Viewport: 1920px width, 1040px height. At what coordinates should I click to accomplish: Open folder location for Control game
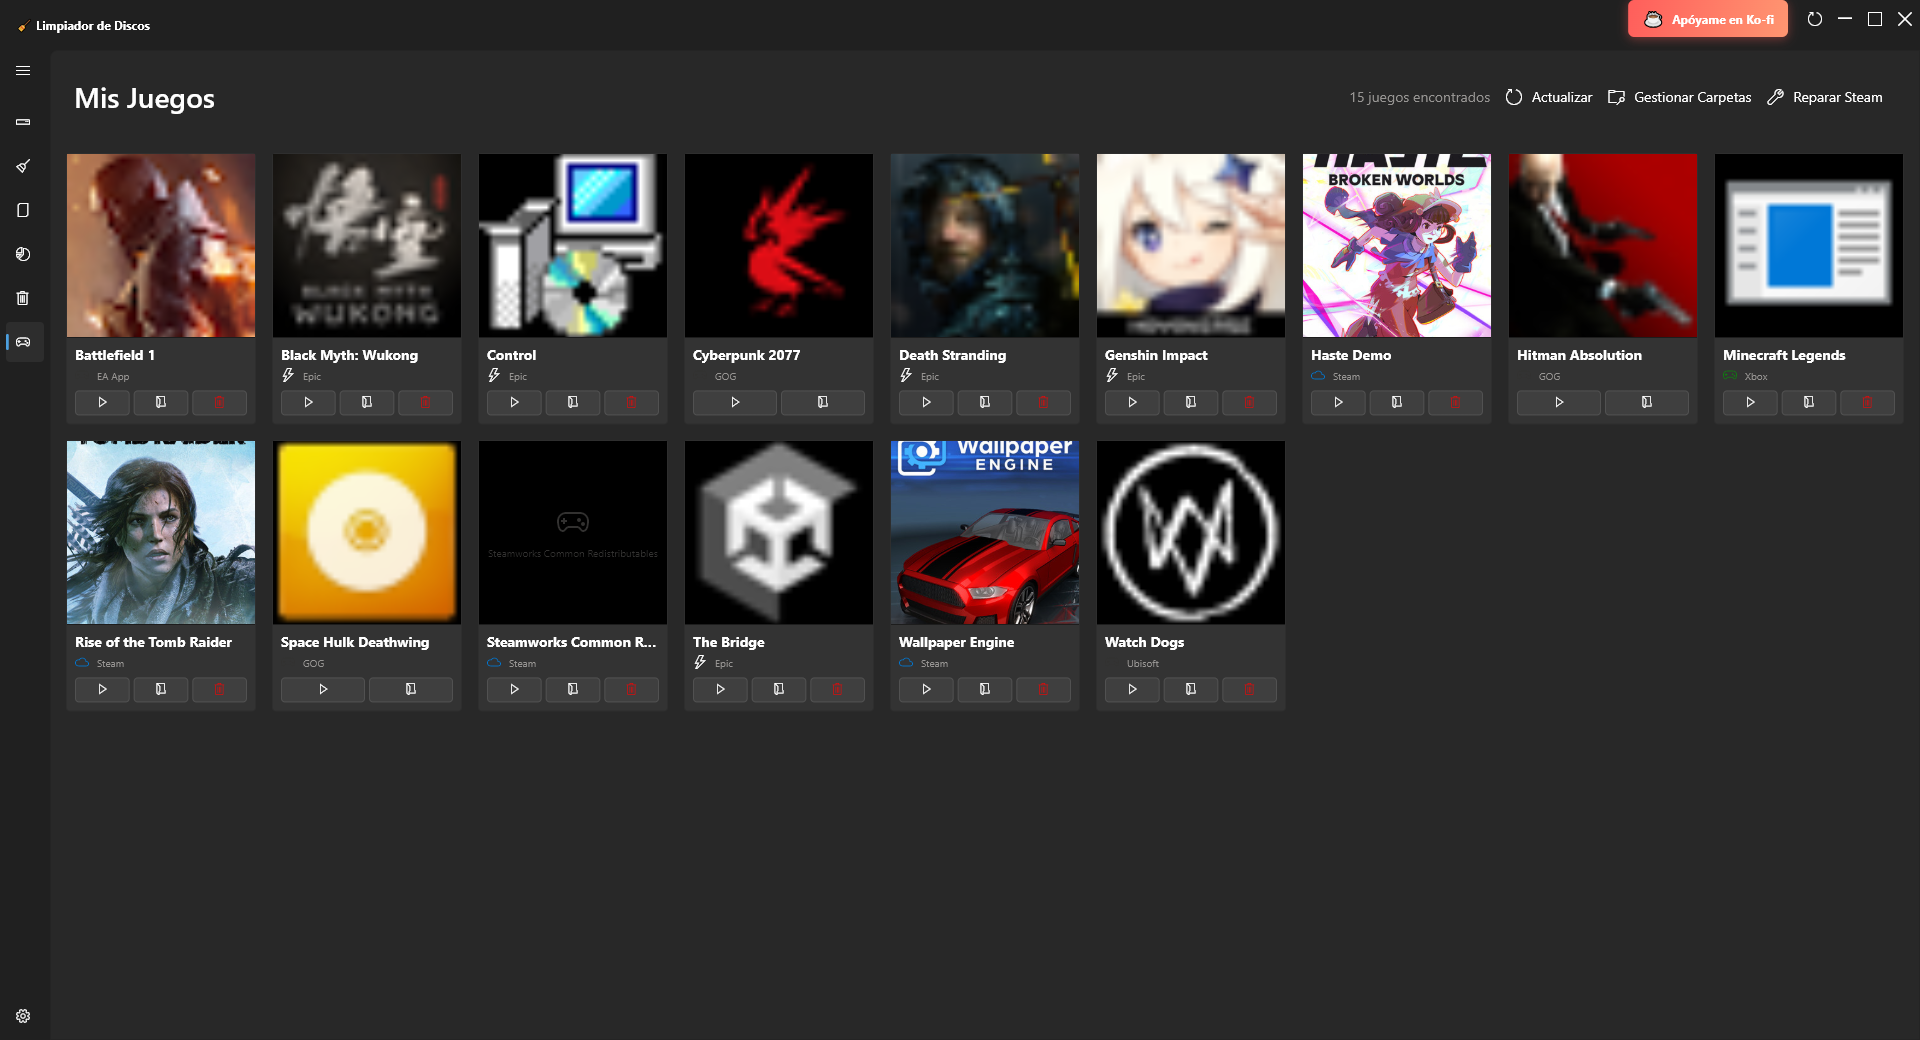(x=573, y=402)
